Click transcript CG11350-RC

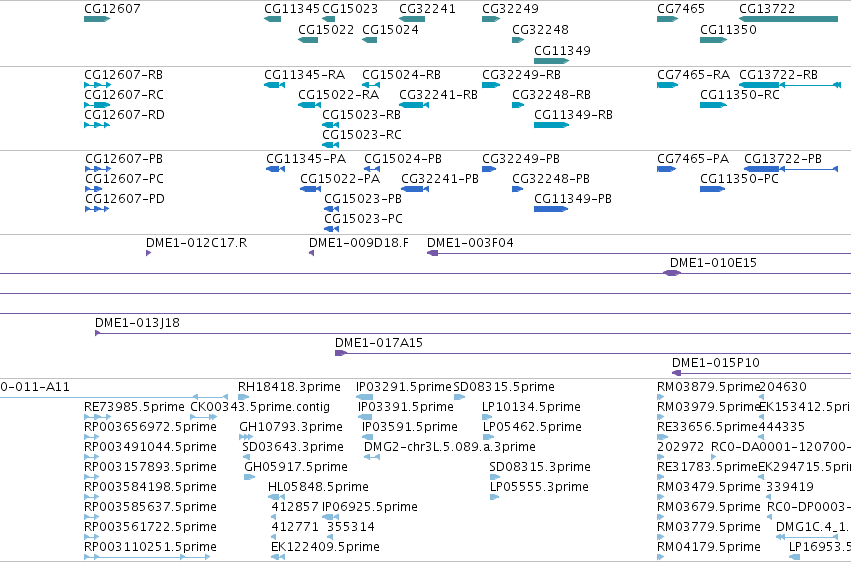tap(740, 94)
